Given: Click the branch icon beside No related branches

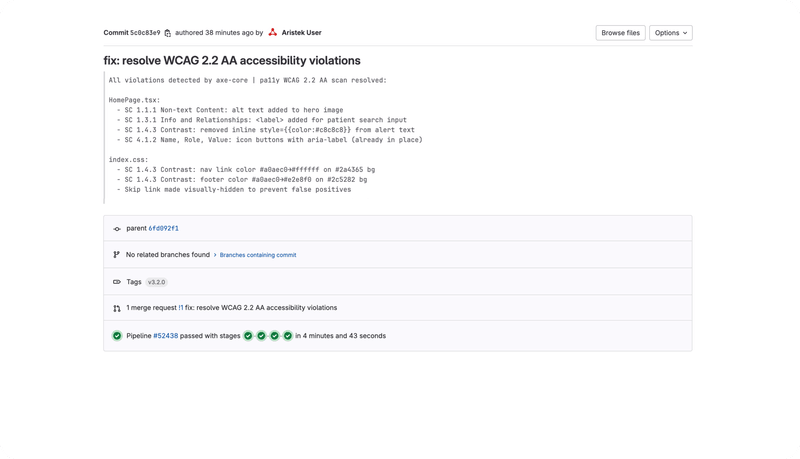Looking at the screenshot, I should click(116, 254).
